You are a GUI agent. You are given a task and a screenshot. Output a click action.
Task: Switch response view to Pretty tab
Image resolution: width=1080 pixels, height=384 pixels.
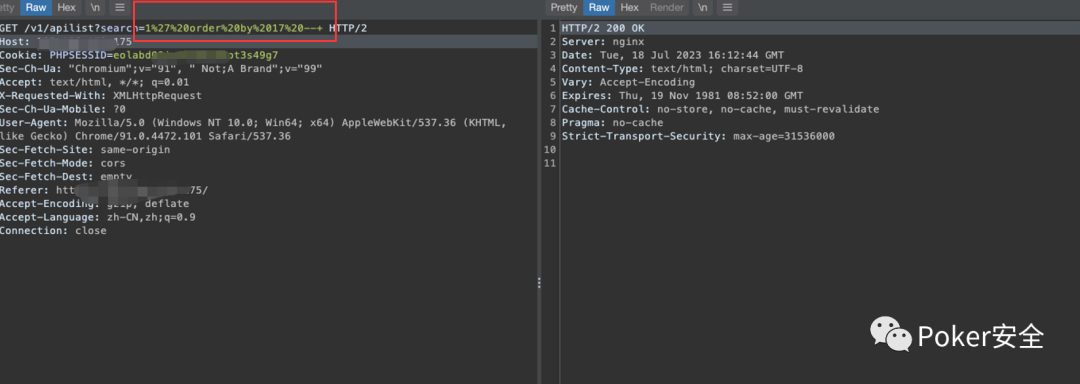pyautogui.click(x=564, y=8)
